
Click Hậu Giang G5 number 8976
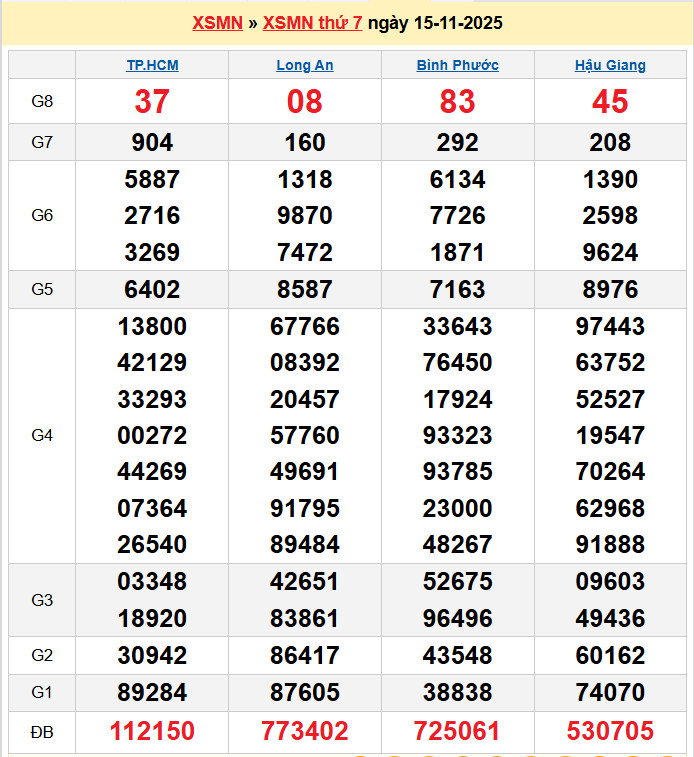(610, 290)
